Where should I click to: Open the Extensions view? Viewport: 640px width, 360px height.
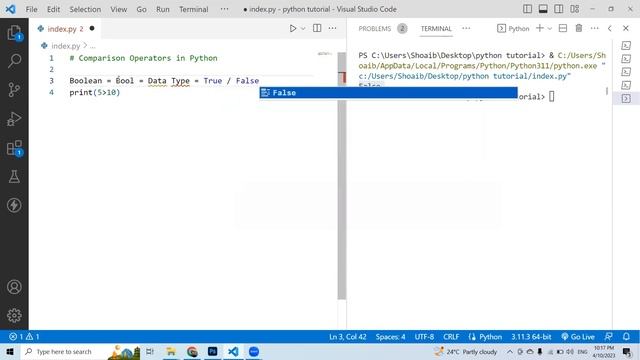coord(14,148)
